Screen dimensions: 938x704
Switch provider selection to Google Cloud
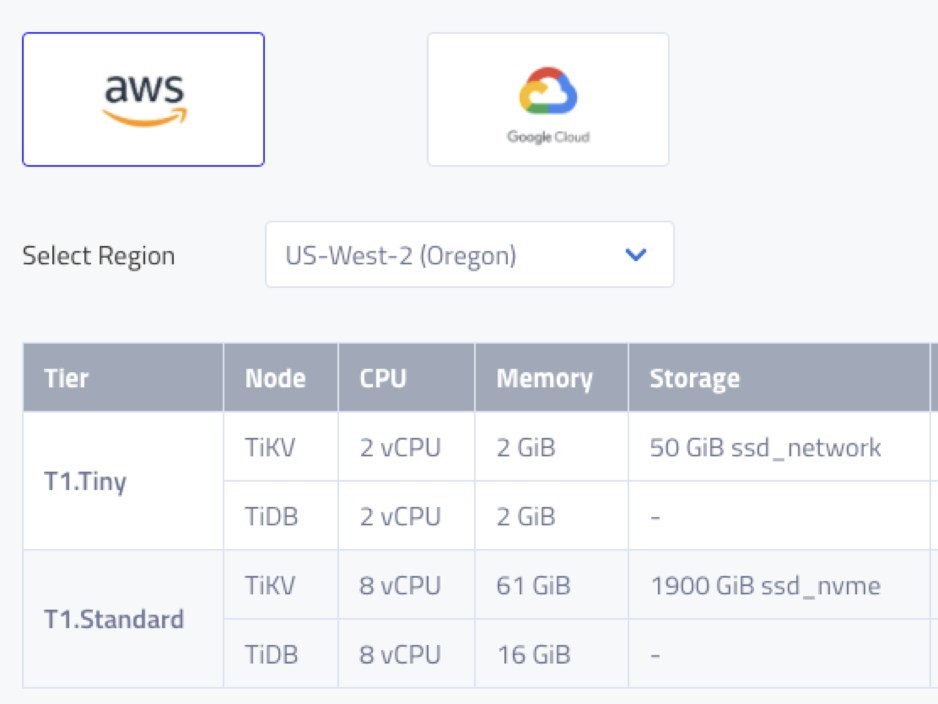[x=548, y=97]
